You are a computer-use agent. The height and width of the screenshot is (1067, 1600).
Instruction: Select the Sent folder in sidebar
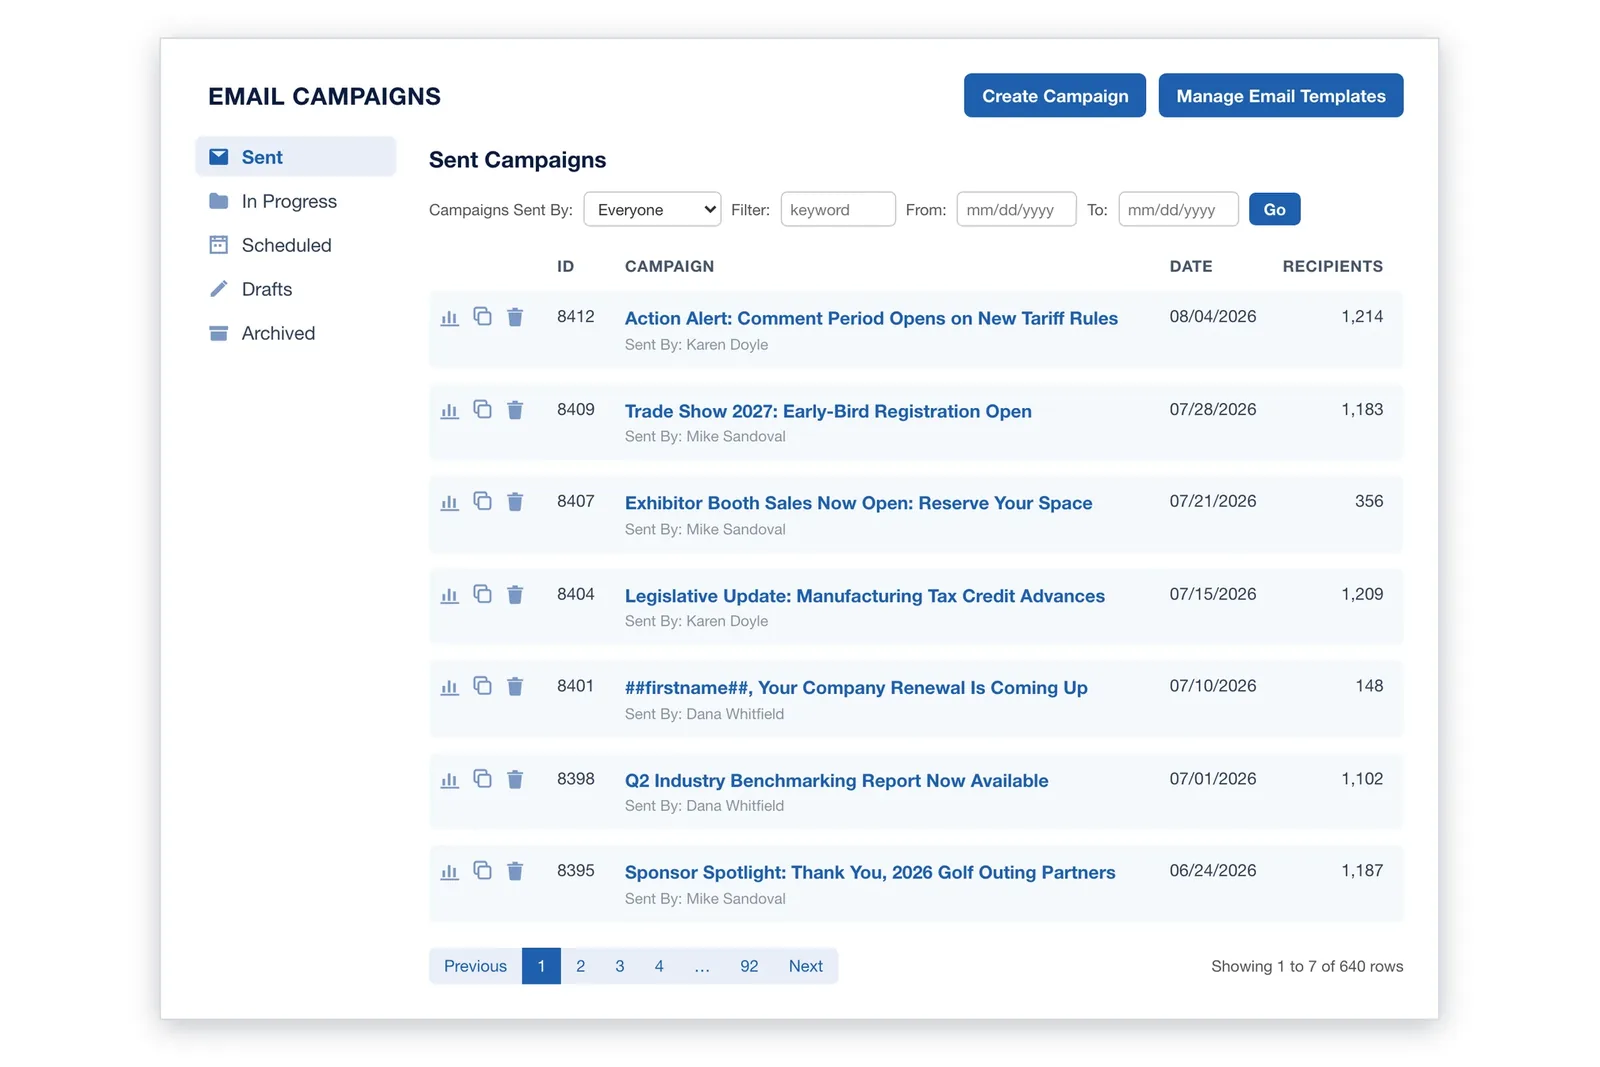(296, 157)
